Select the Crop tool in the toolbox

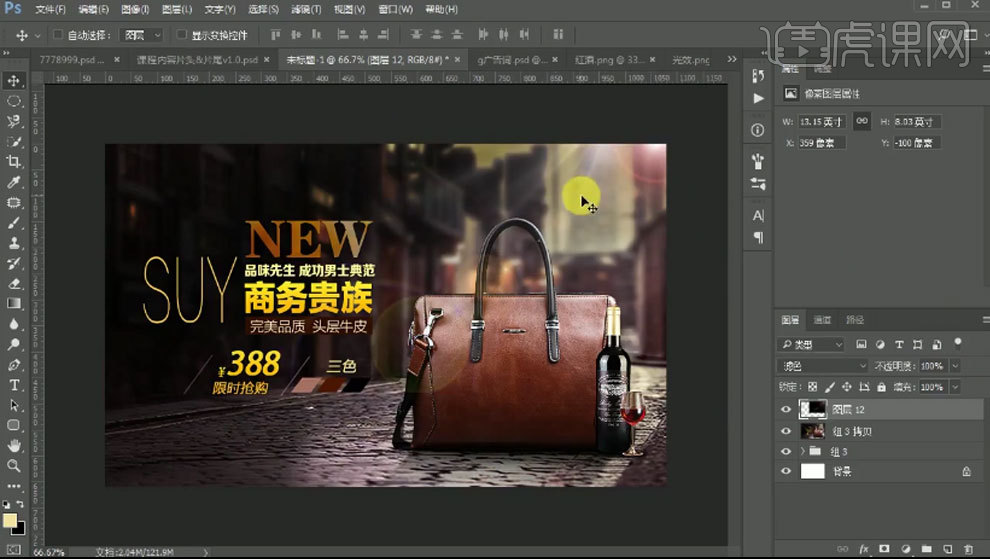tap(14, 162)
